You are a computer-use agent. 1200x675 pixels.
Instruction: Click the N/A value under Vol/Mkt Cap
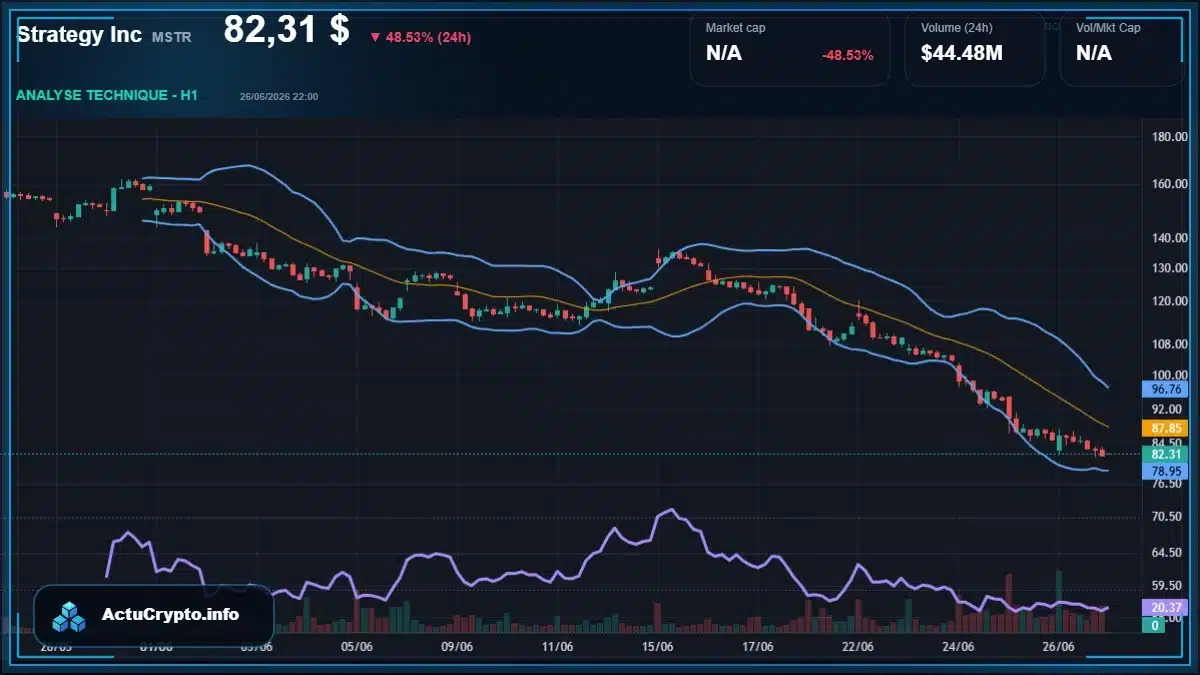(1094, 54)
